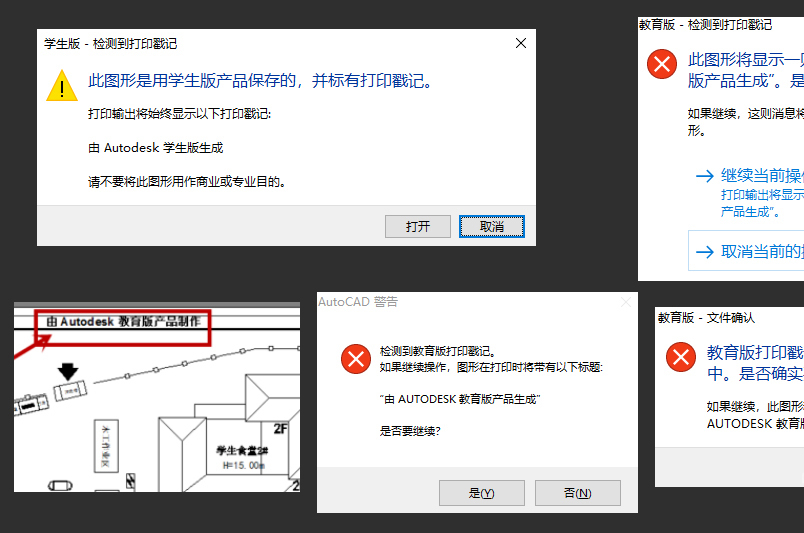Click 否(N) in AutoCAD 警告 dialog

(x=577, y=493)
